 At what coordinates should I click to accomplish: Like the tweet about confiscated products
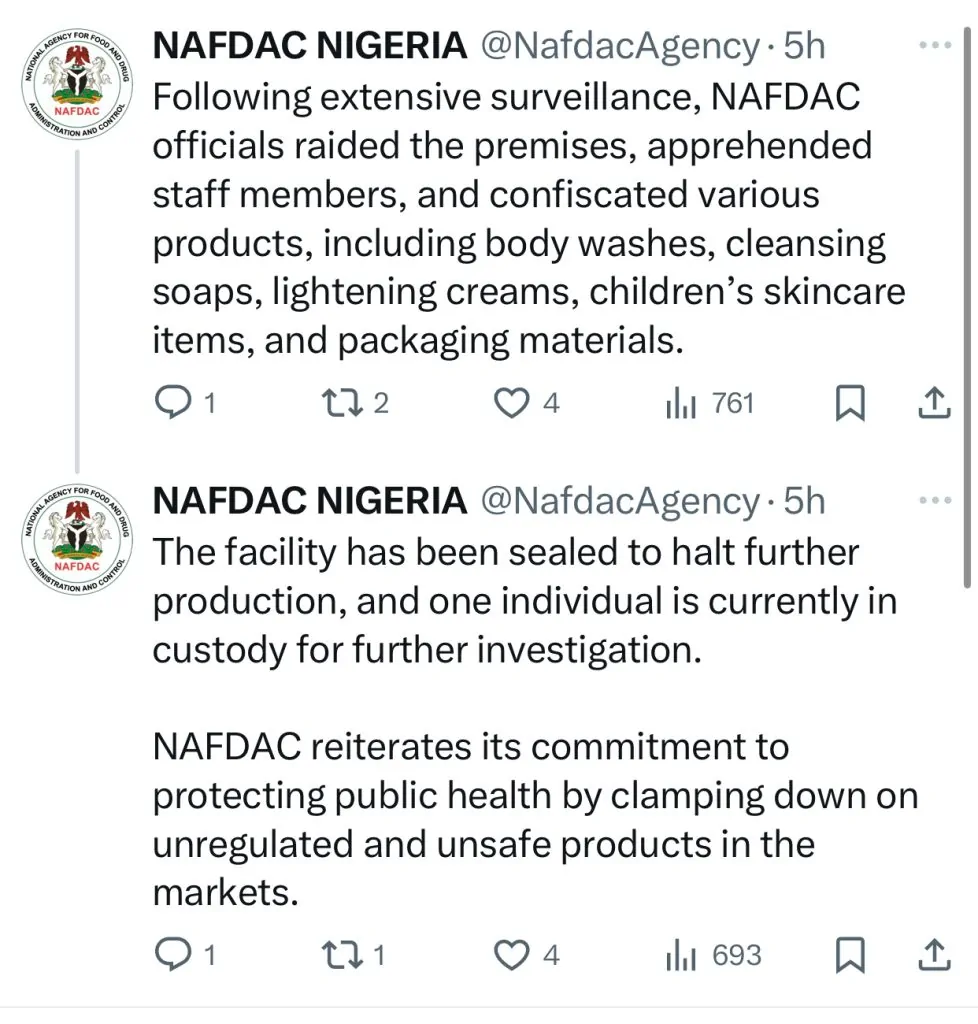click(x=514, y=402)
